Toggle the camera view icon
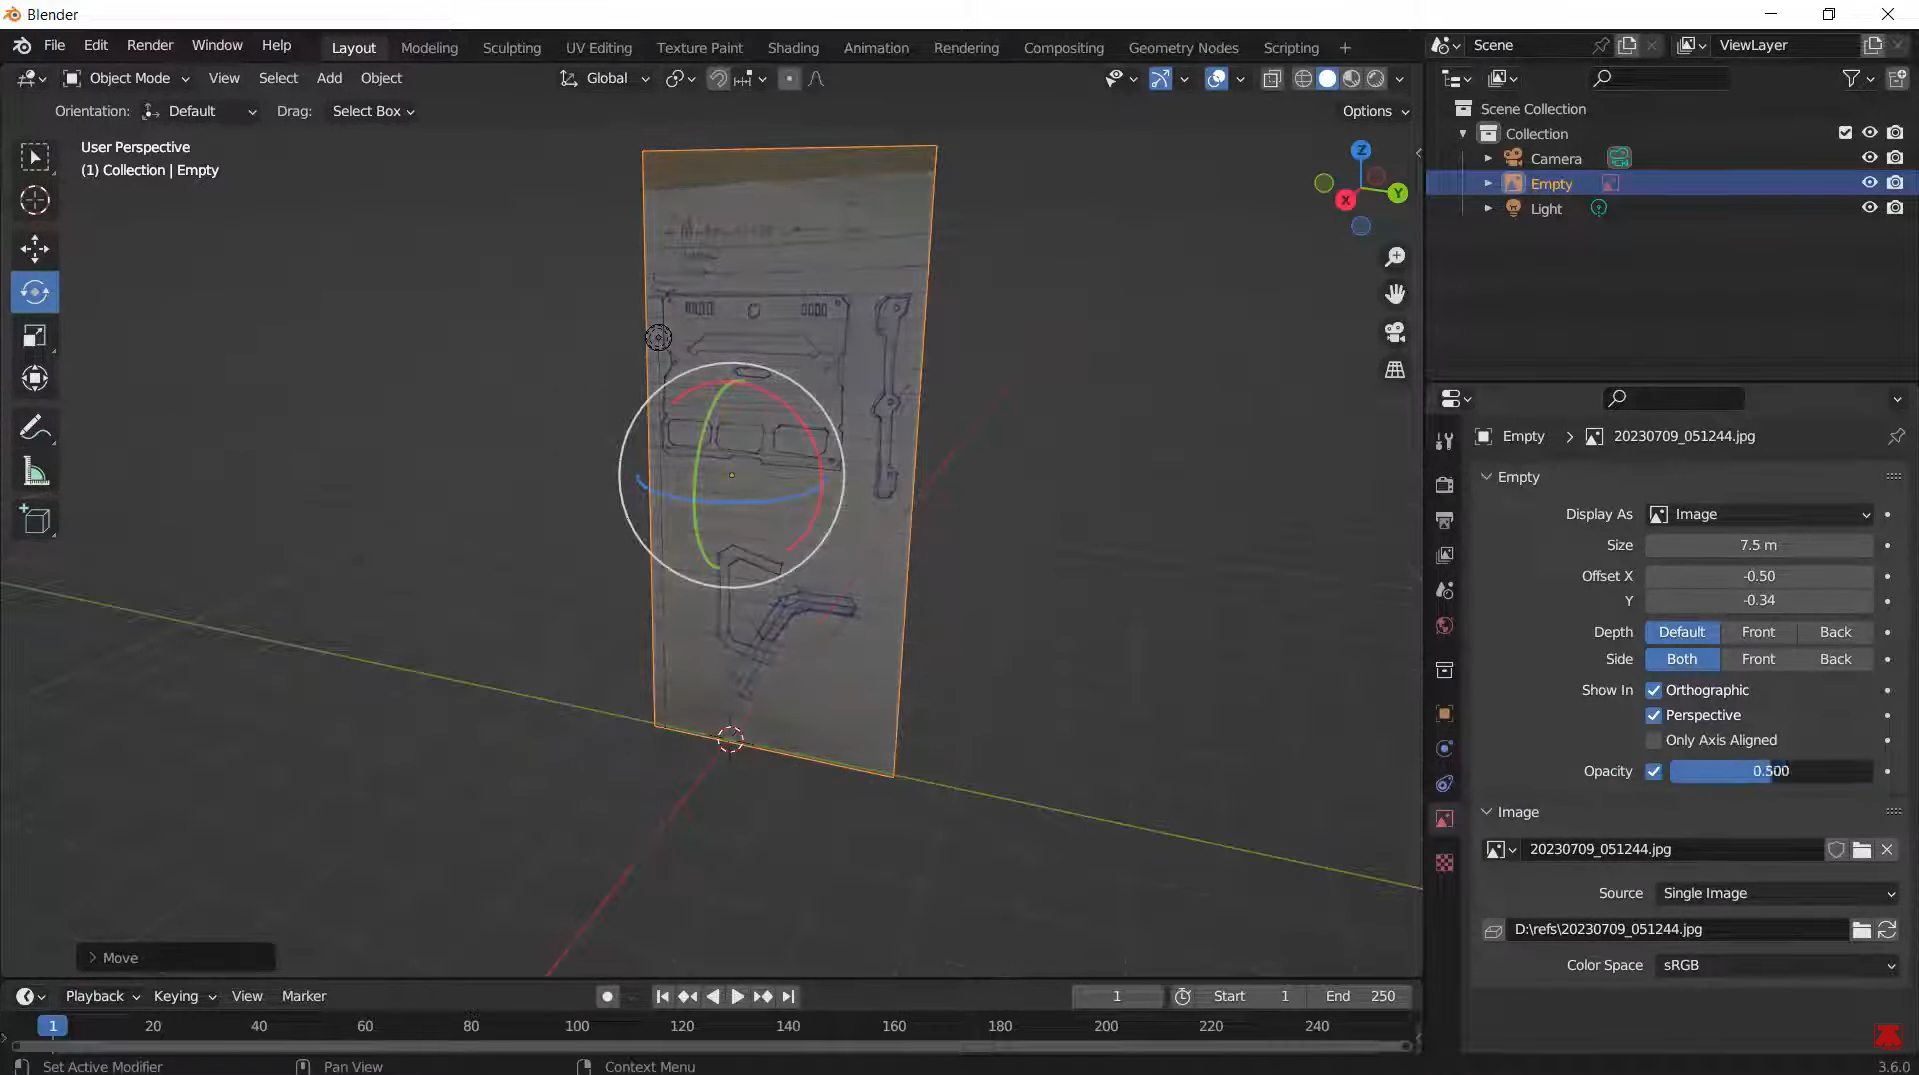Viewport: 1919px width, 1075px height. 1394,332
